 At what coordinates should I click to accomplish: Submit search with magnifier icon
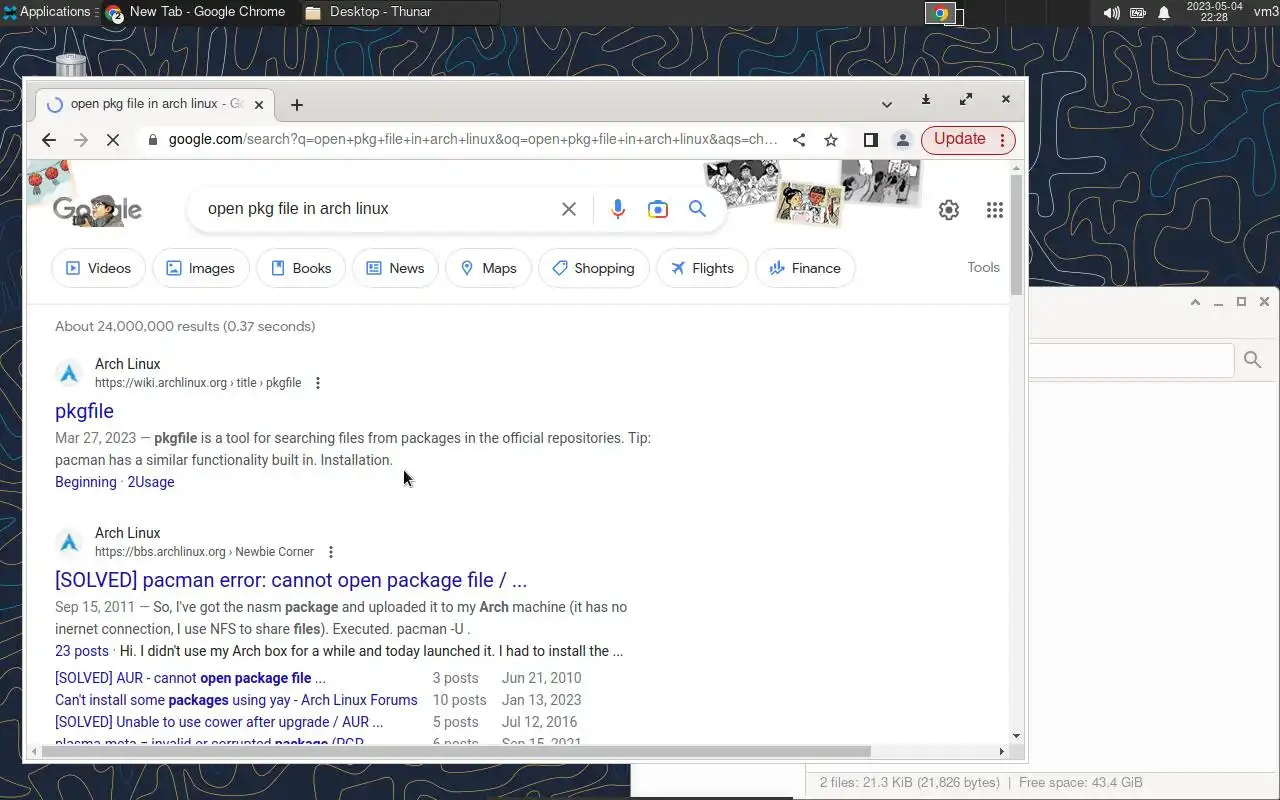click(x=698, y=209)
